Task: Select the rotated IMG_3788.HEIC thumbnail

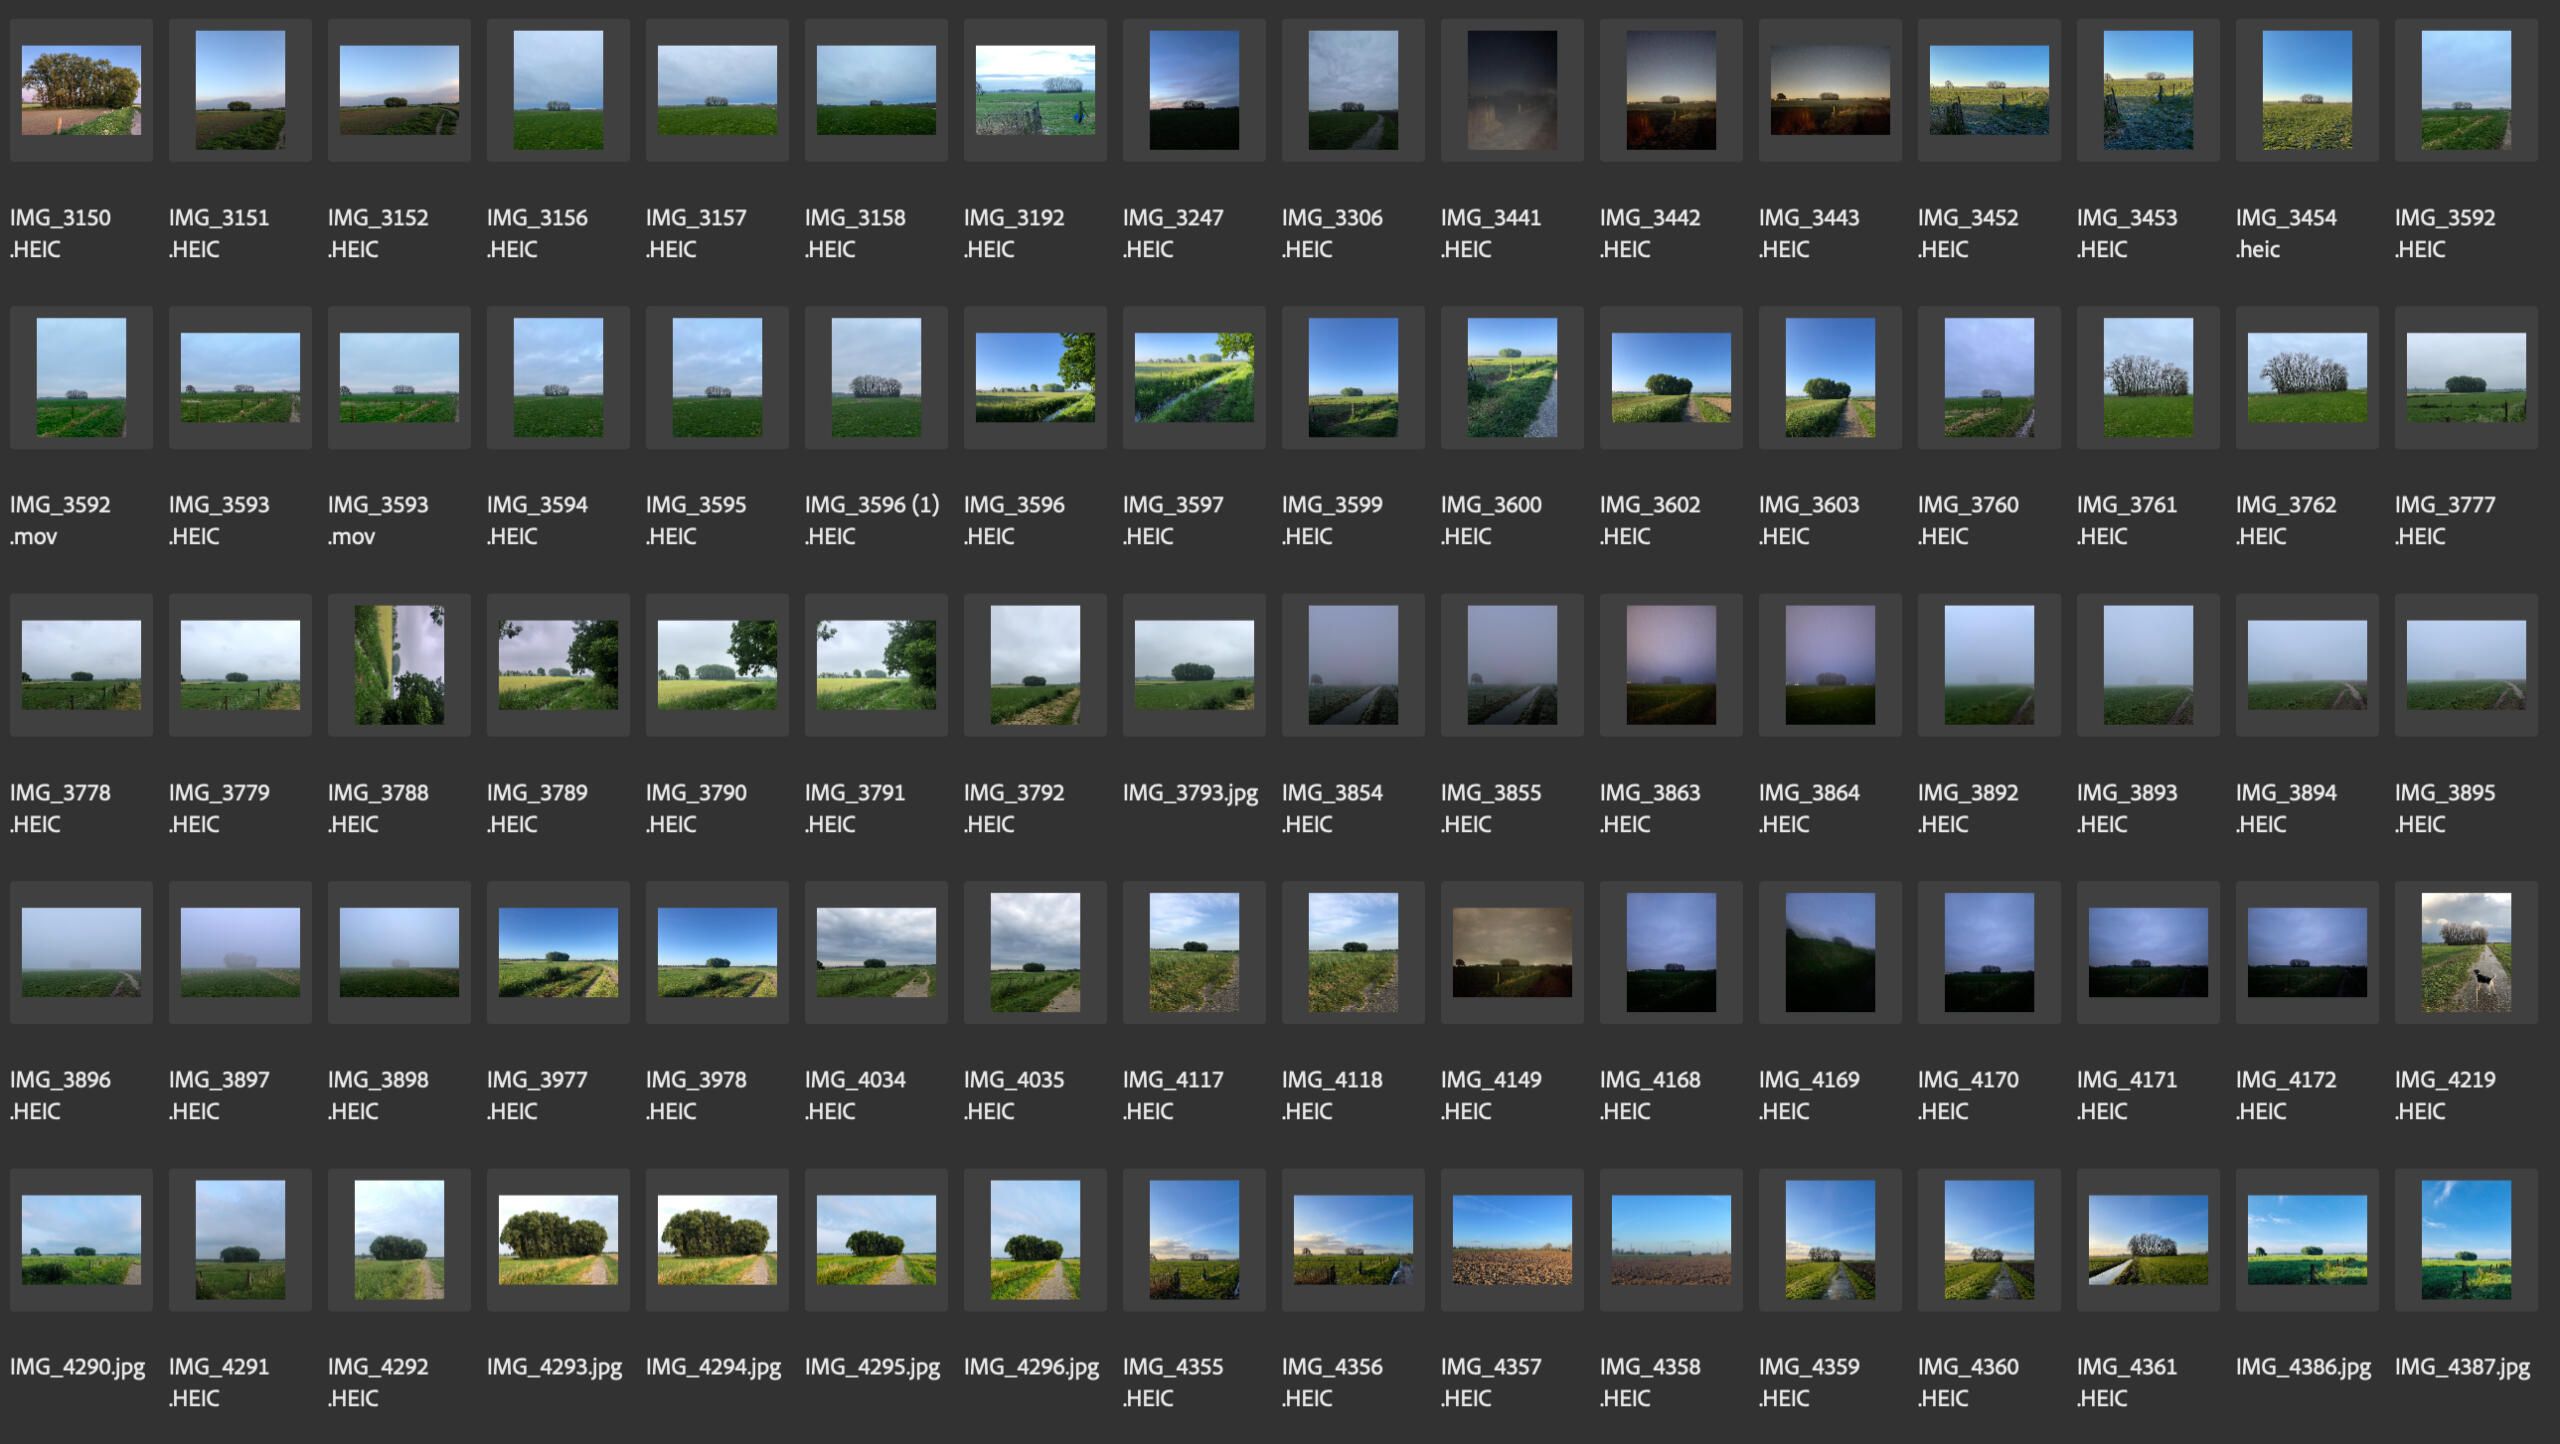Action: point(399,664)
